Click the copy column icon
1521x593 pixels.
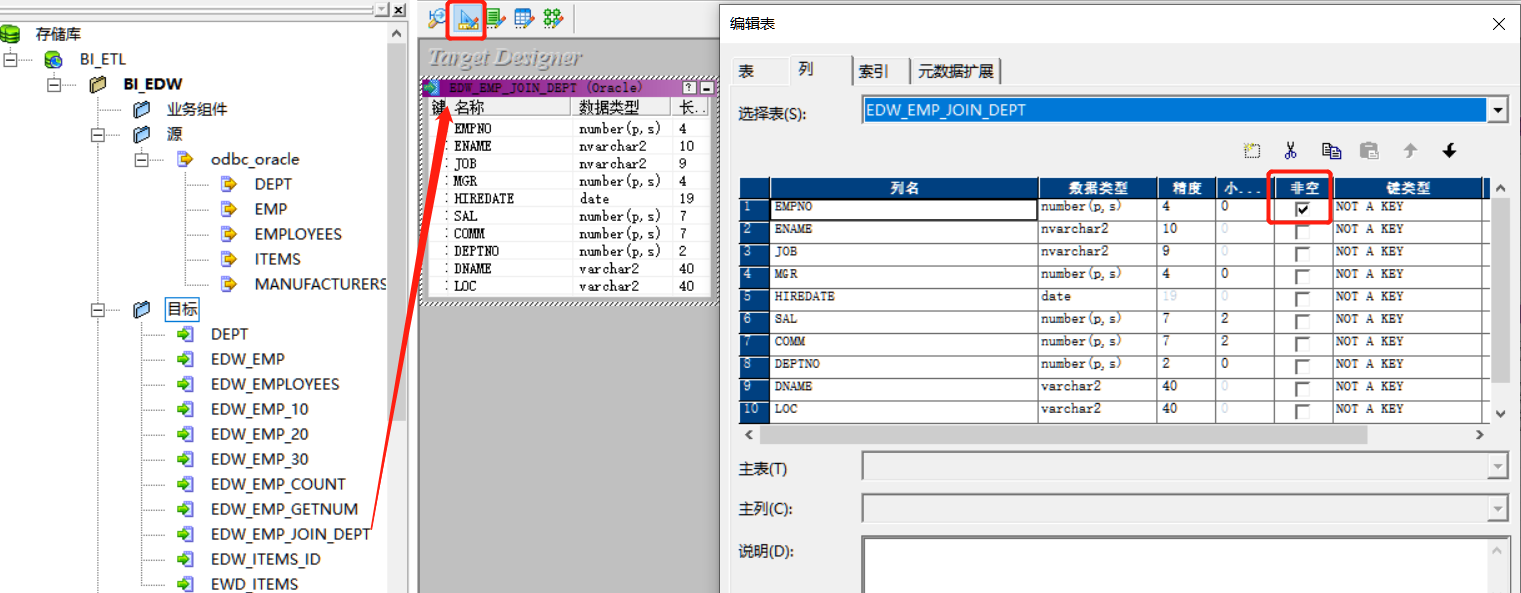point(1331,151)
